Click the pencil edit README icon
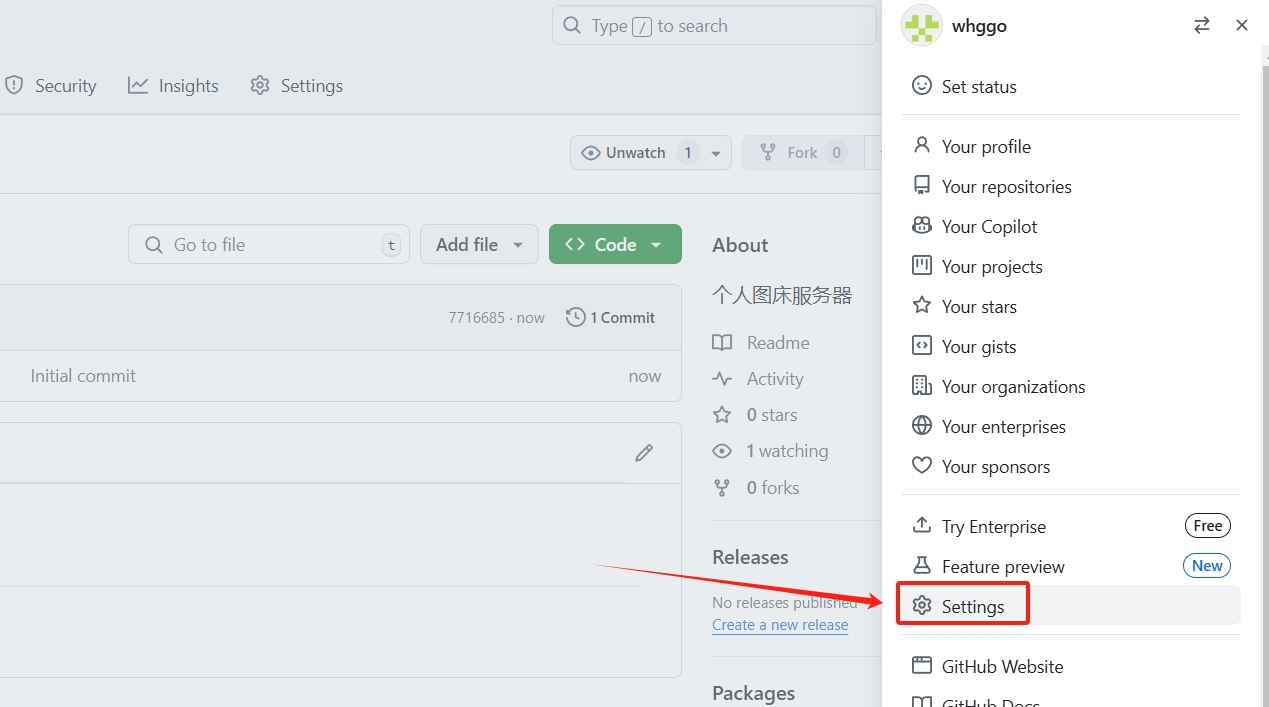 click(644, 453)
